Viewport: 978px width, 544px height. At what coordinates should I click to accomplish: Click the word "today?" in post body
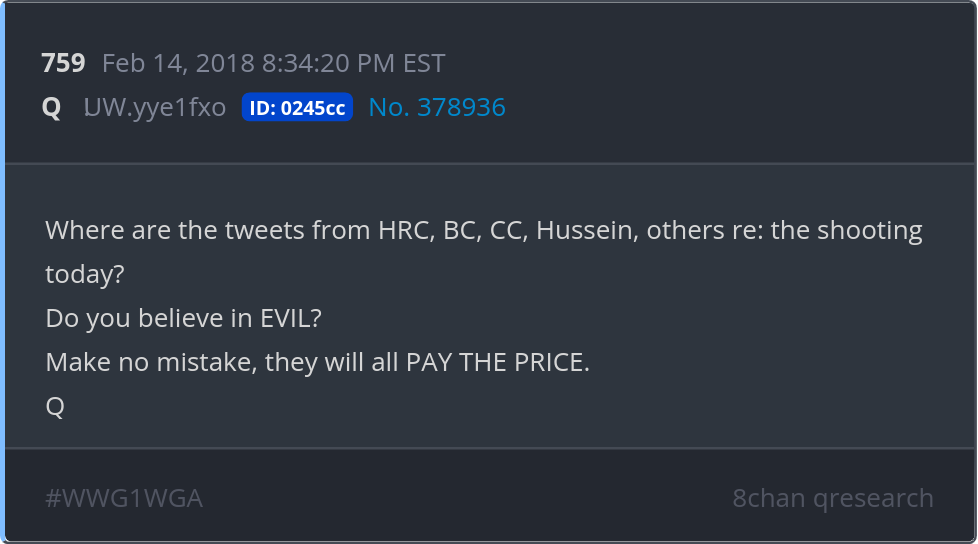85,274
